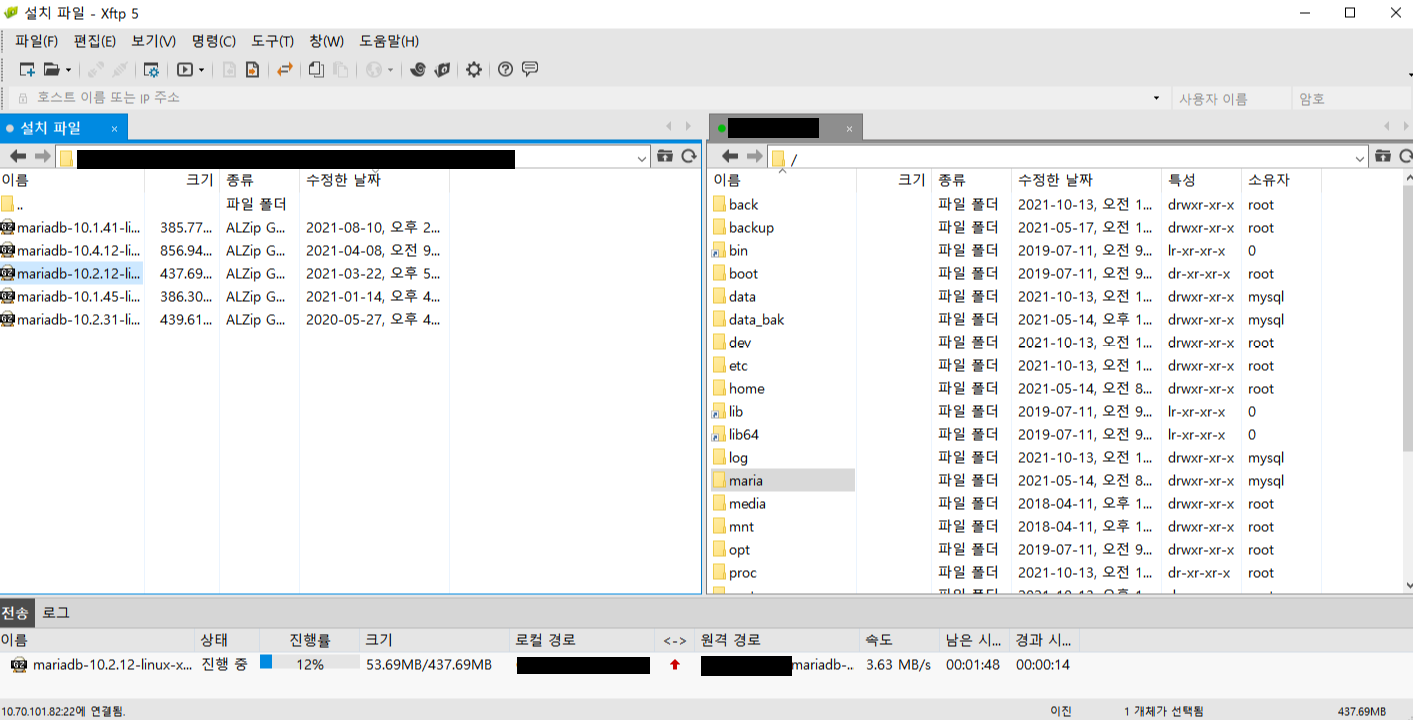Open the 도구(T) menu
The image size is (1413, 720).
click(272, 41)
